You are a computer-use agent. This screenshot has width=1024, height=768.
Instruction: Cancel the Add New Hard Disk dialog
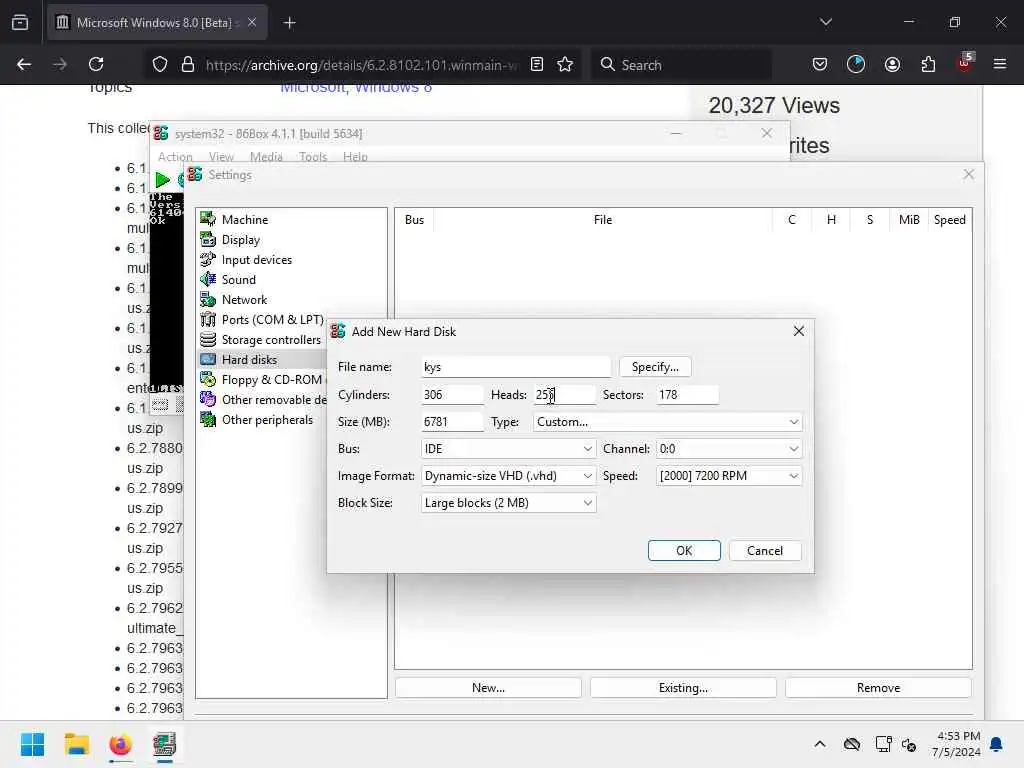(x=765, y=551)
